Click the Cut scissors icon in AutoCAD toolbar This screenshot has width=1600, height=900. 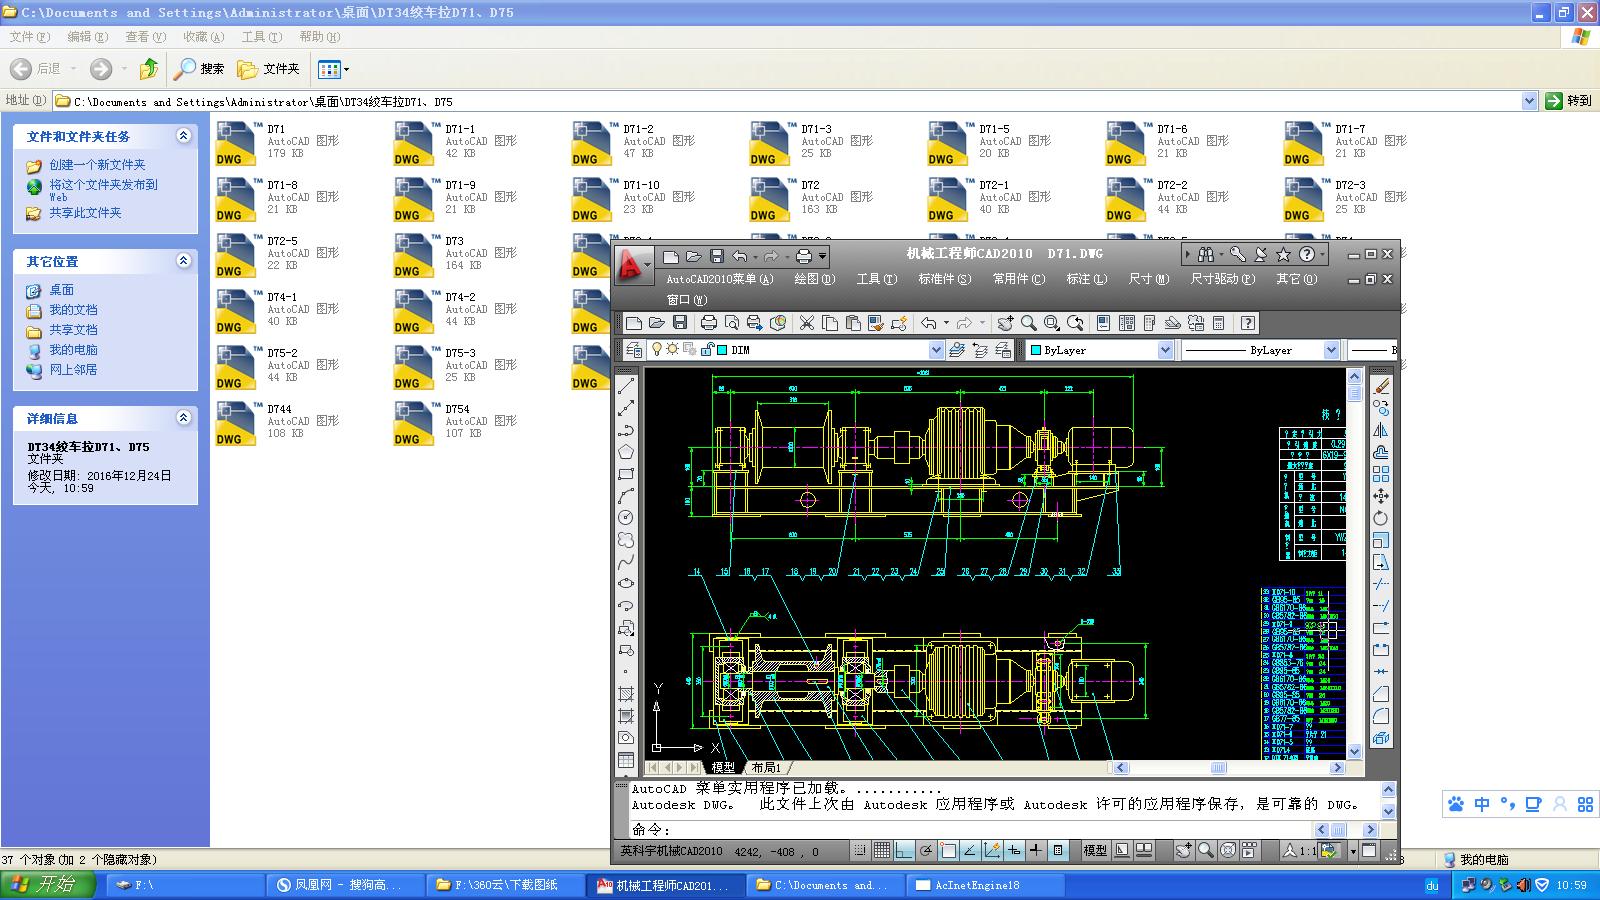pyautogui.click(x=807, y=323)
